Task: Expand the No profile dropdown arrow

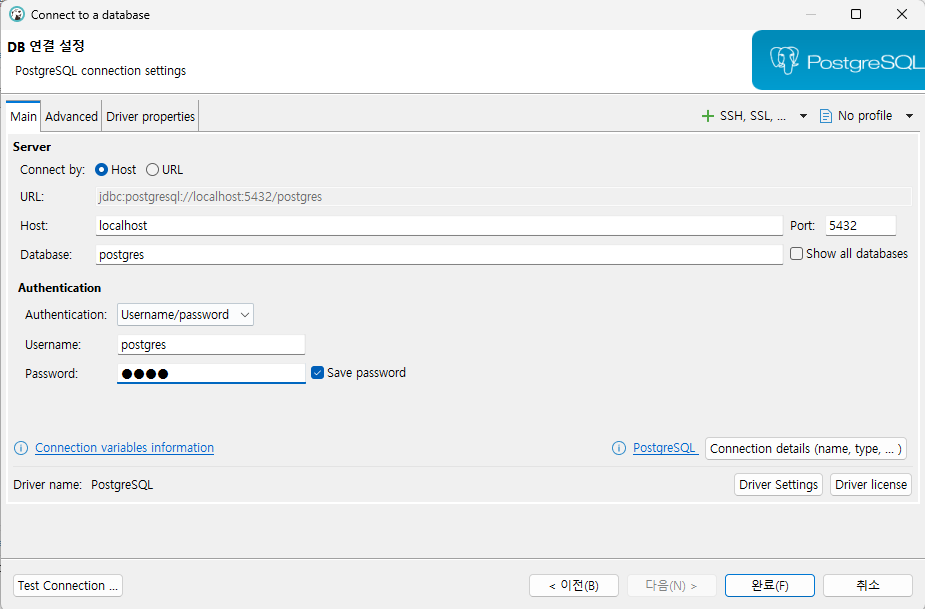Action: (909, 116)
